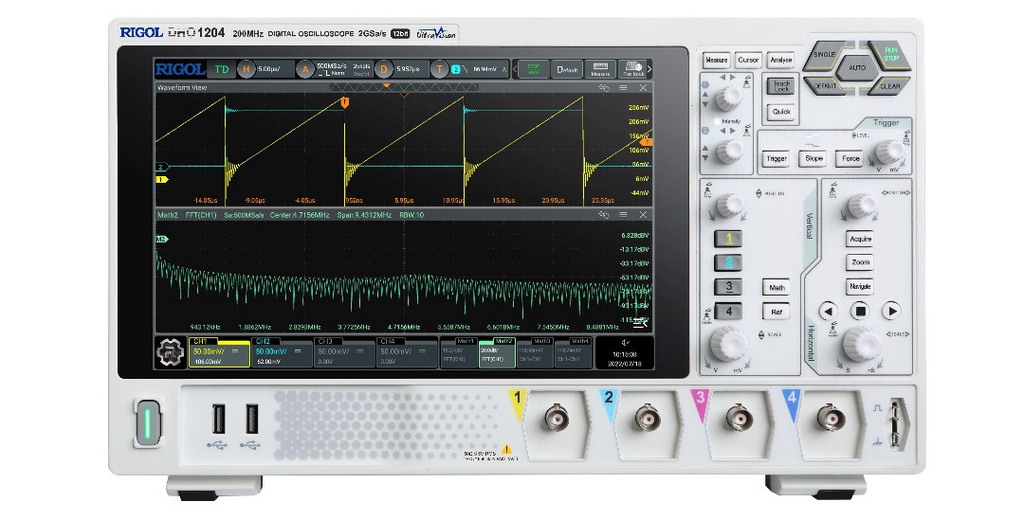Tap the on-screen Default shortcut icon
The width and height of the screenshot is (1024, 520).
[x=566, y=69]
